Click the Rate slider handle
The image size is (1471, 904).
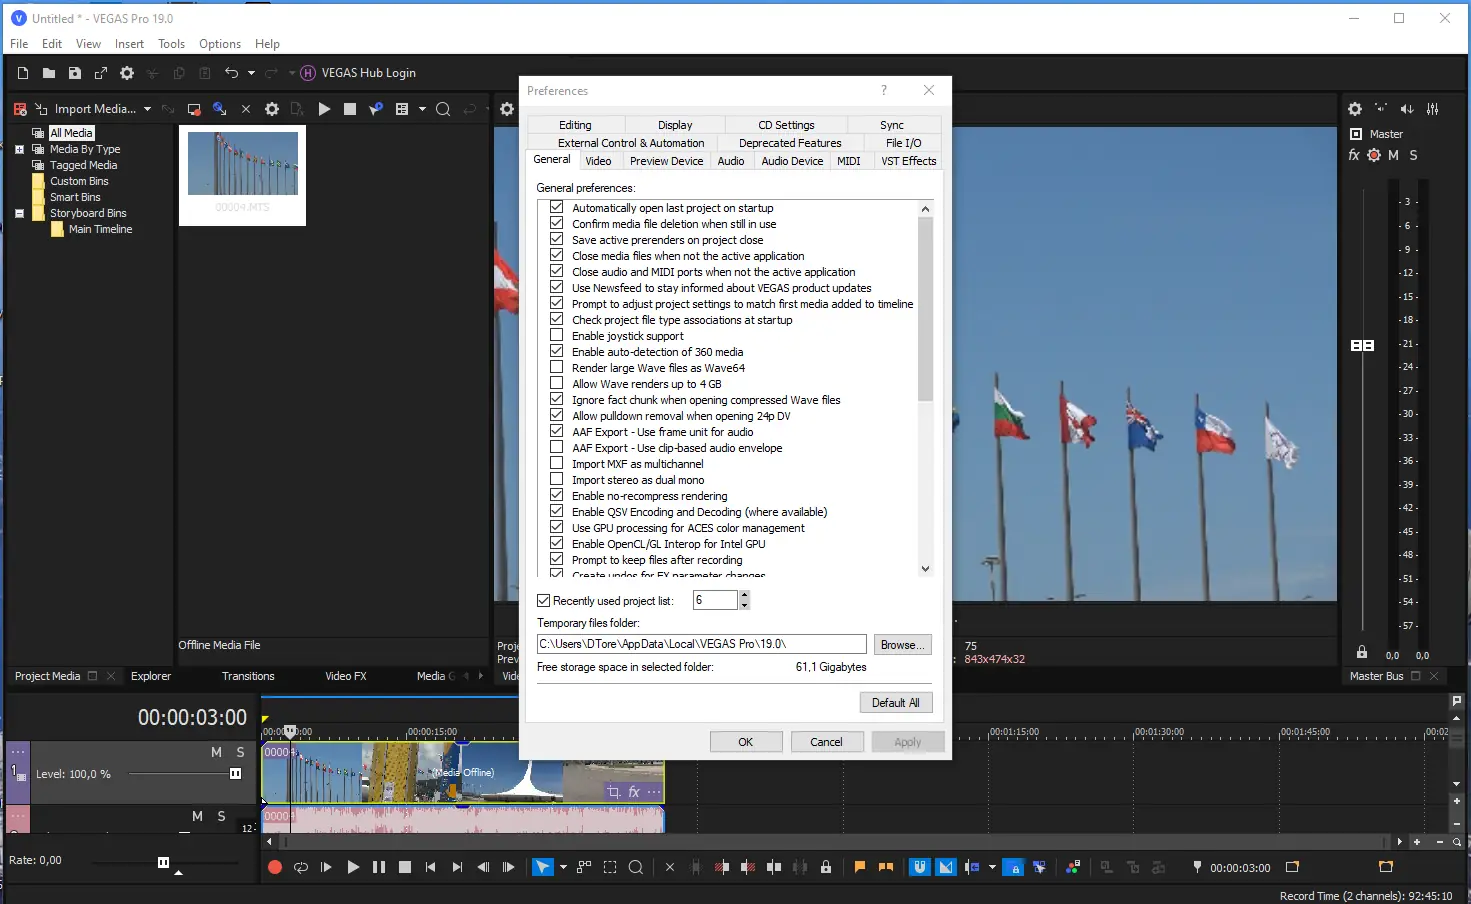(x=164, y=862)
